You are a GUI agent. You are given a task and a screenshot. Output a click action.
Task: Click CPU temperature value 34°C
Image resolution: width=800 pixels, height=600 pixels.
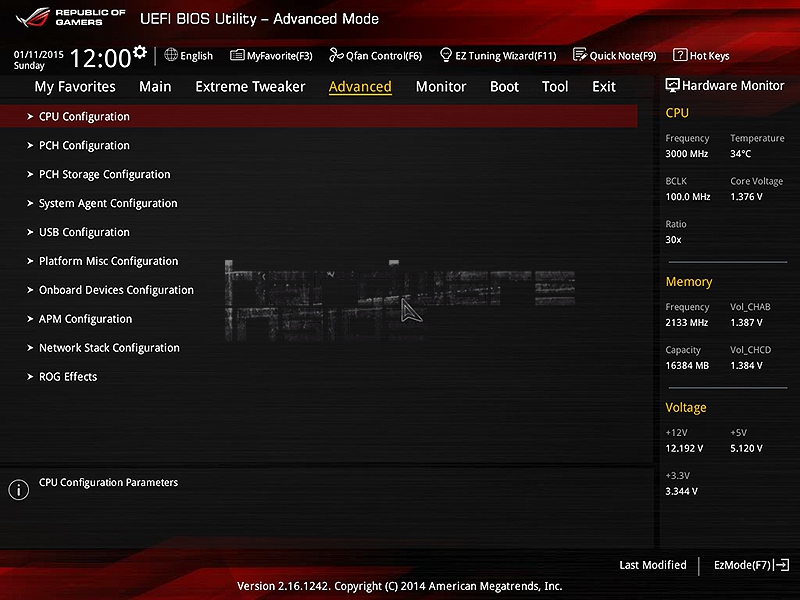coord(740,154)
